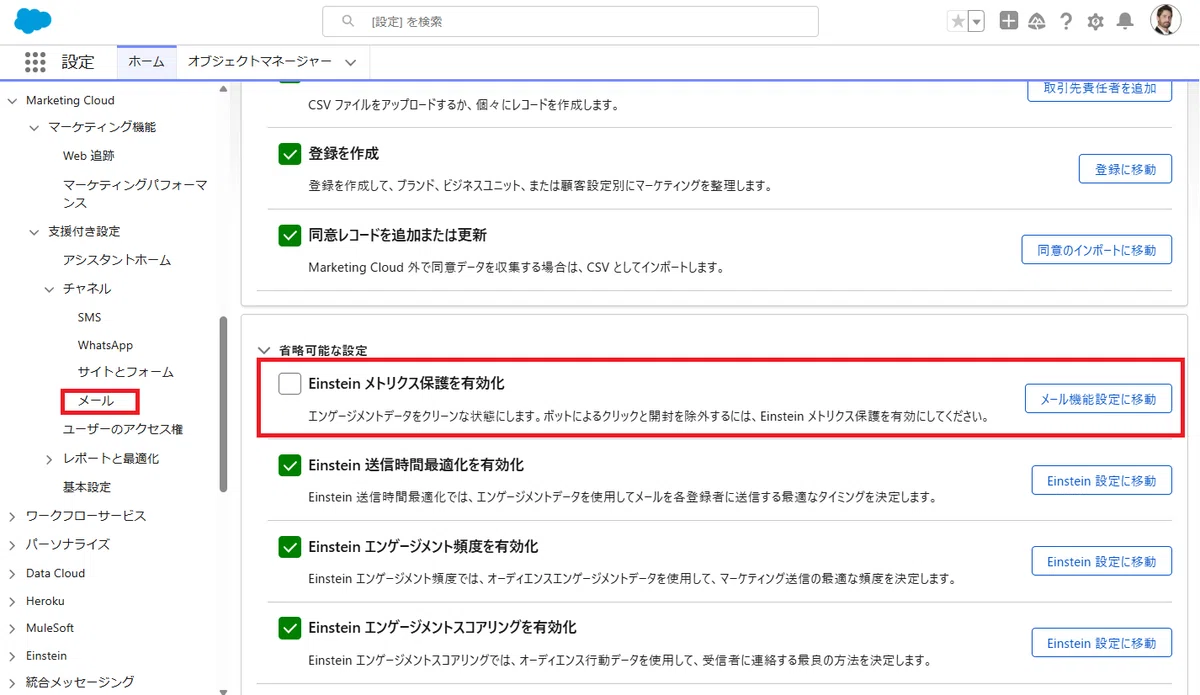1200x695 pixels.
Task: Collapse the 省略可能な設定 section chevron
Action: pyautogui.click(x=264, y=351)
